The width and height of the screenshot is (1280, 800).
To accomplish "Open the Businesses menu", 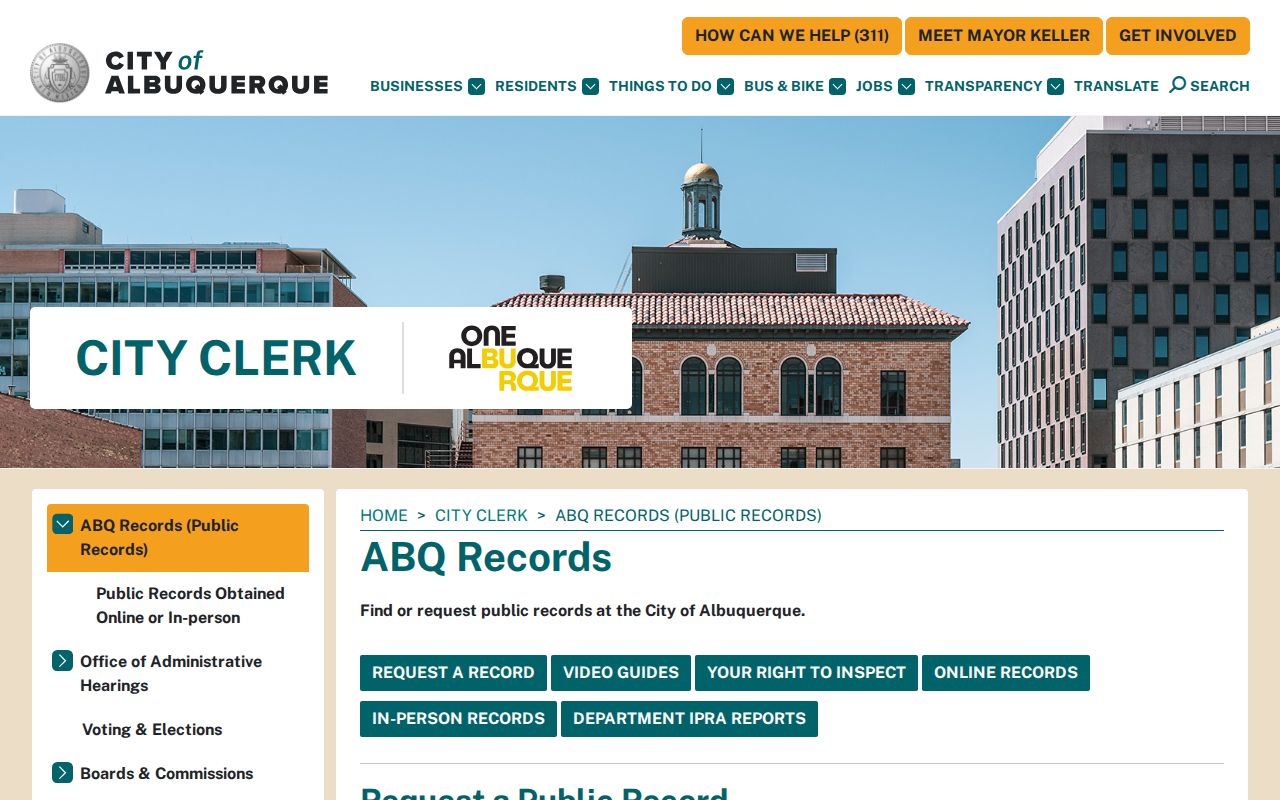I will tap(416, 86).
